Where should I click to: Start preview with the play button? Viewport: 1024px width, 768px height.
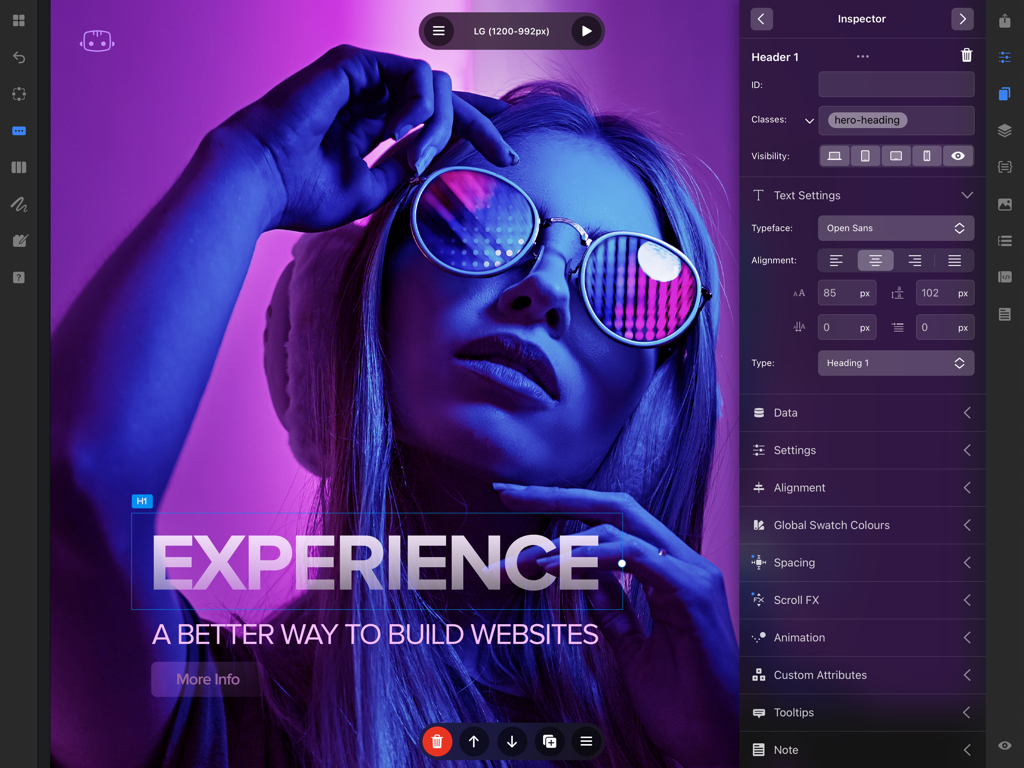pos(586,31)
